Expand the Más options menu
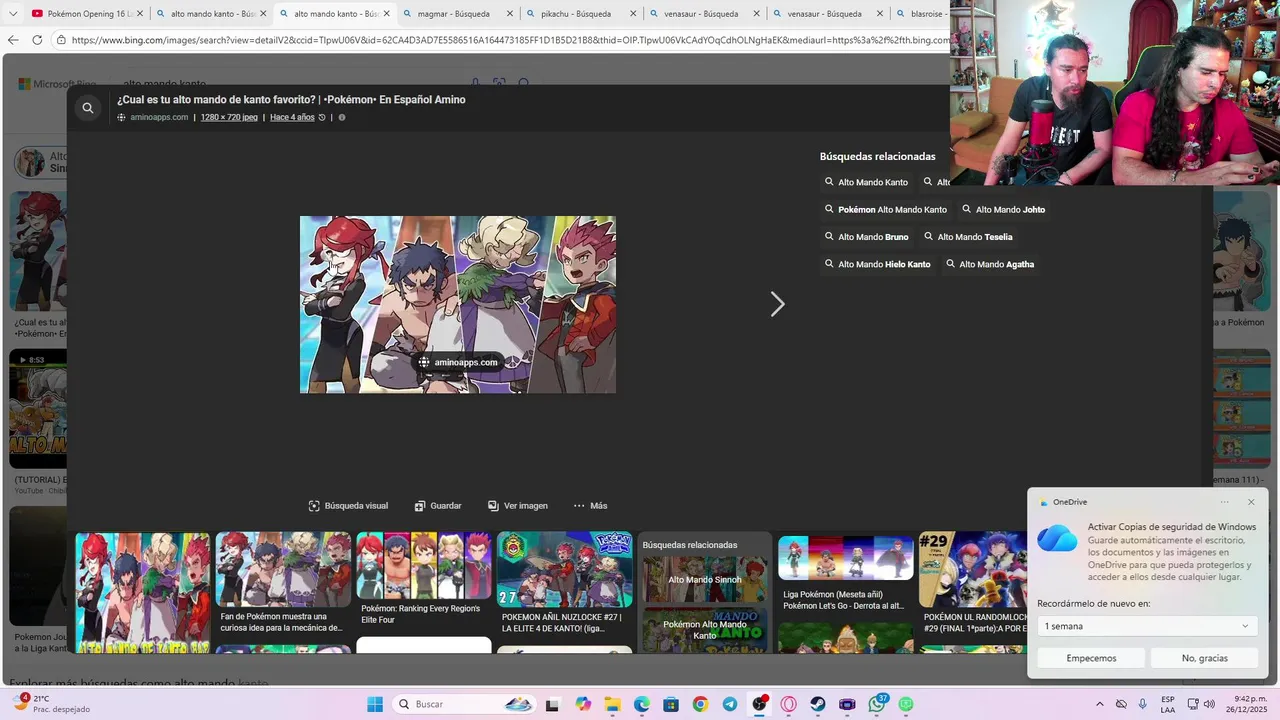Image resolution: width=1280 pixels, height=720 pixels. (590, 506)
